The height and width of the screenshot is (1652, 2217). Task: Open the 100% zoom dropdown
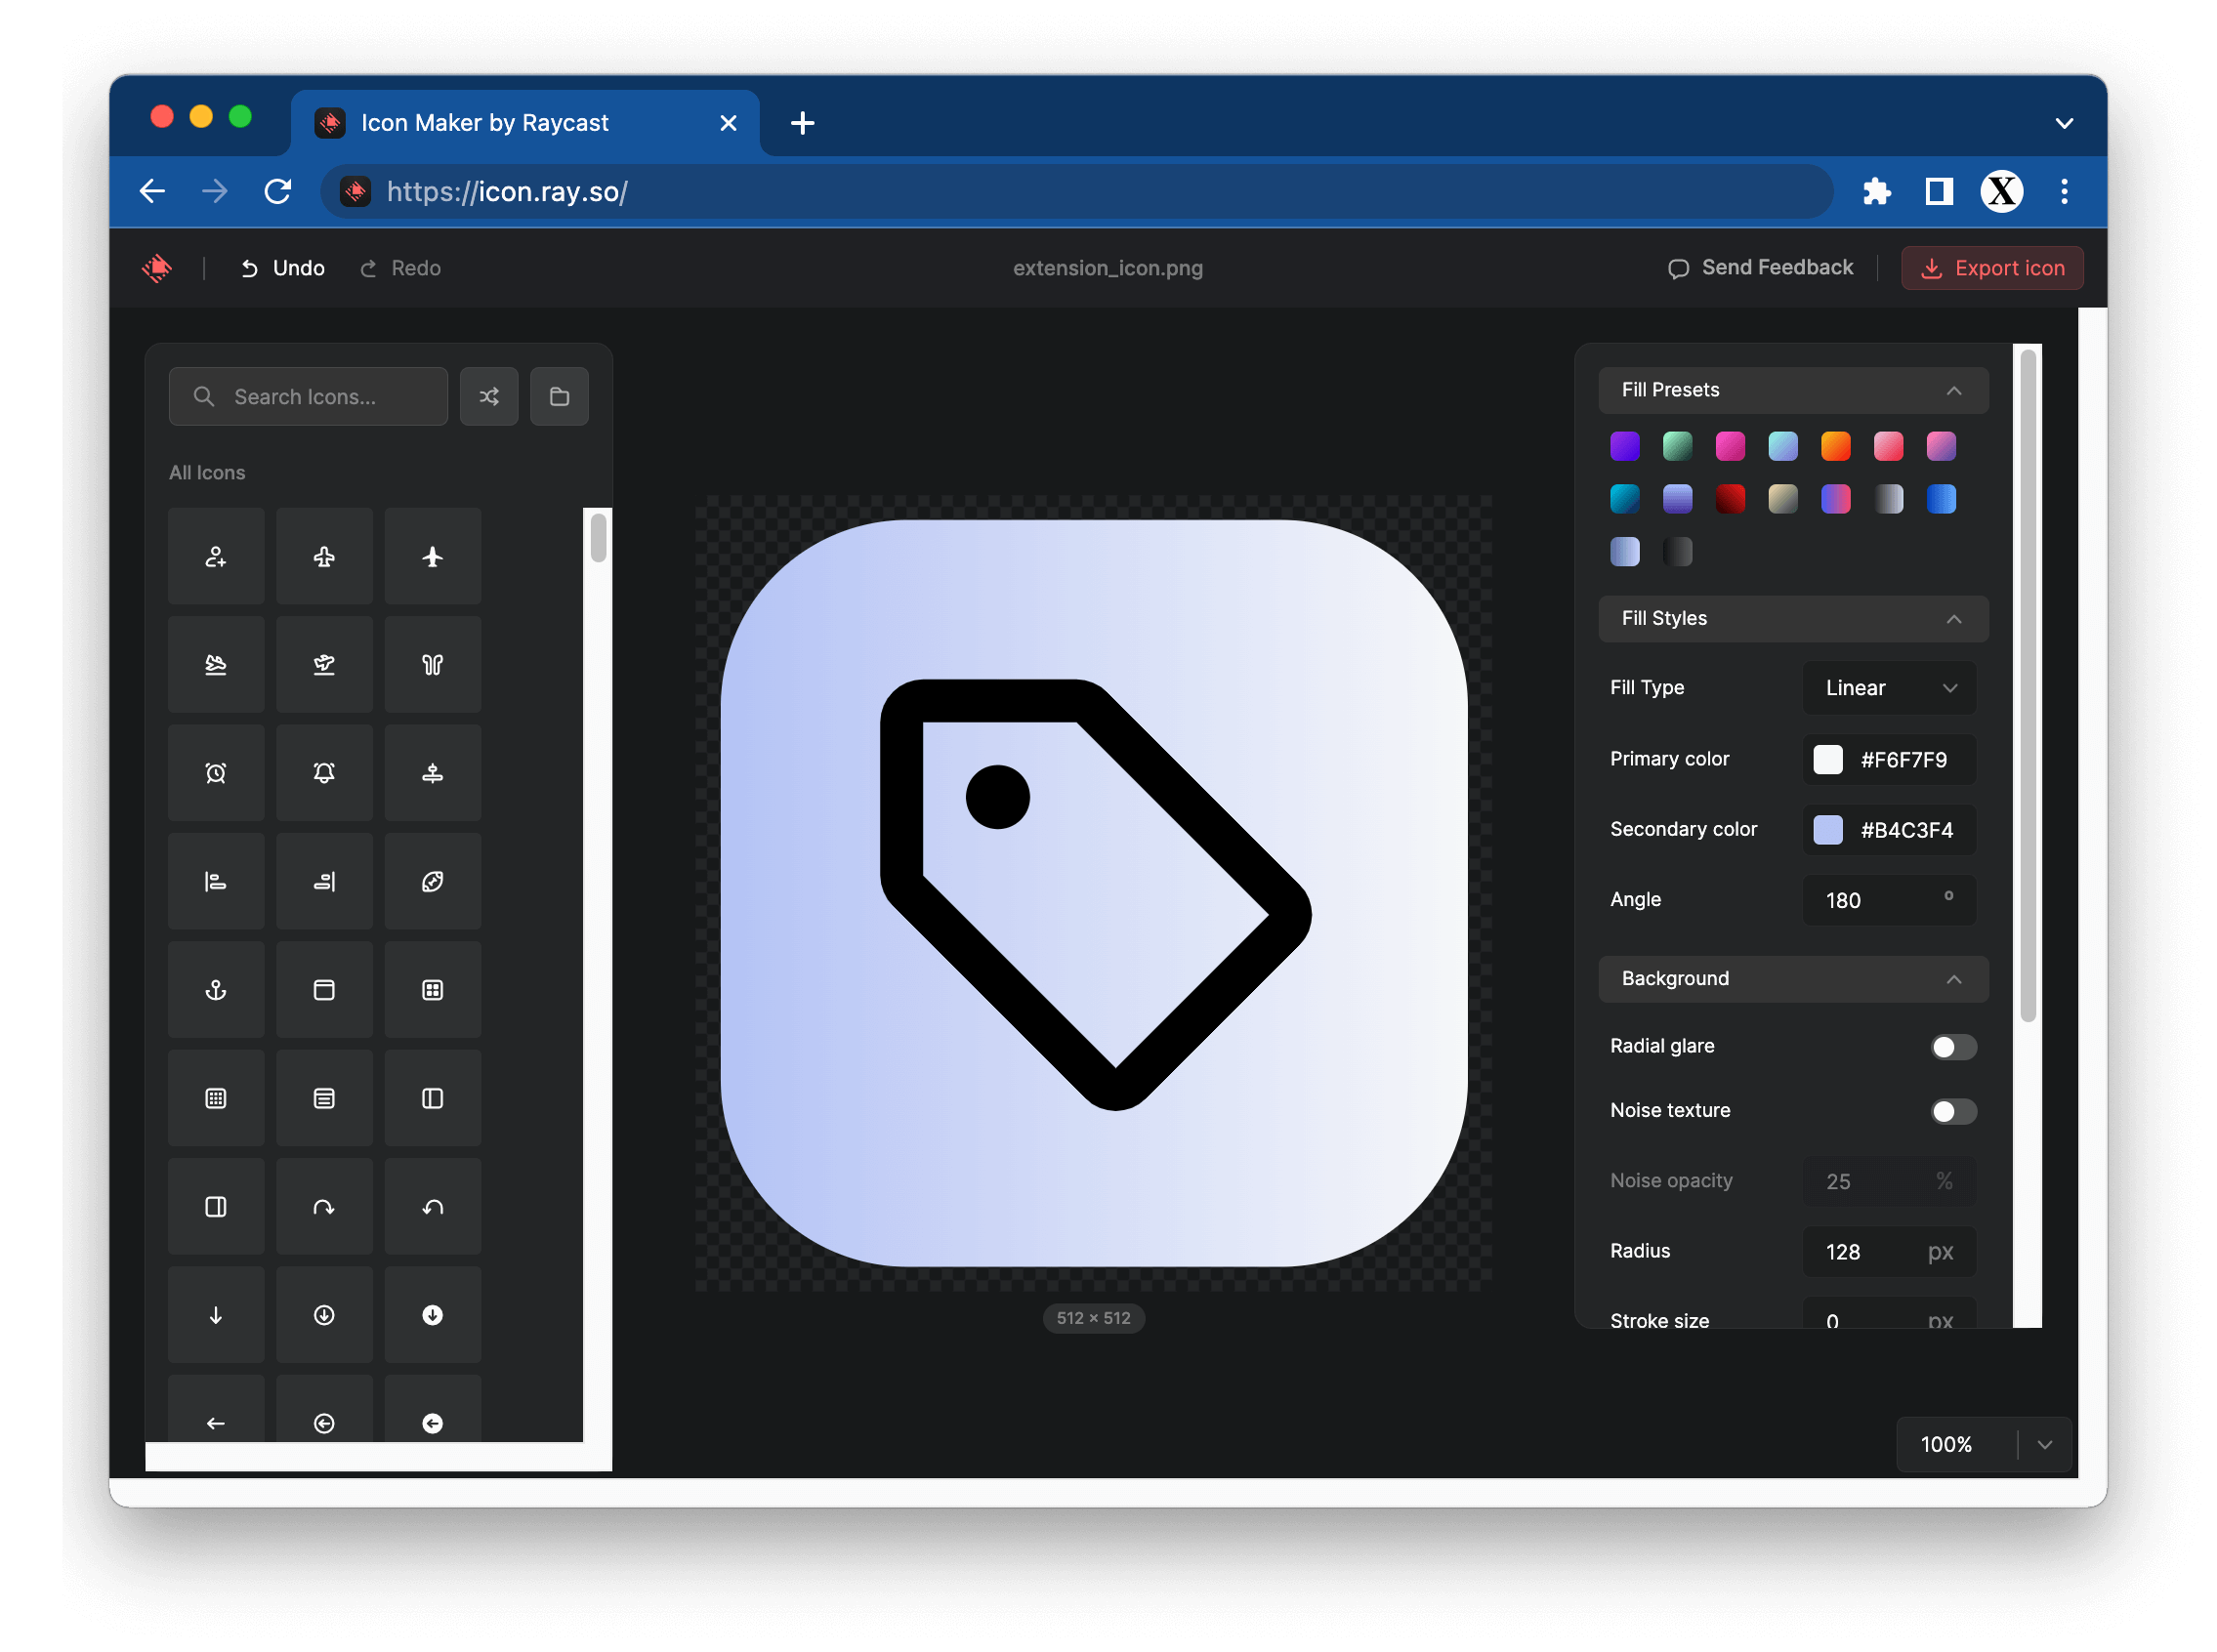point(2044,1445)
